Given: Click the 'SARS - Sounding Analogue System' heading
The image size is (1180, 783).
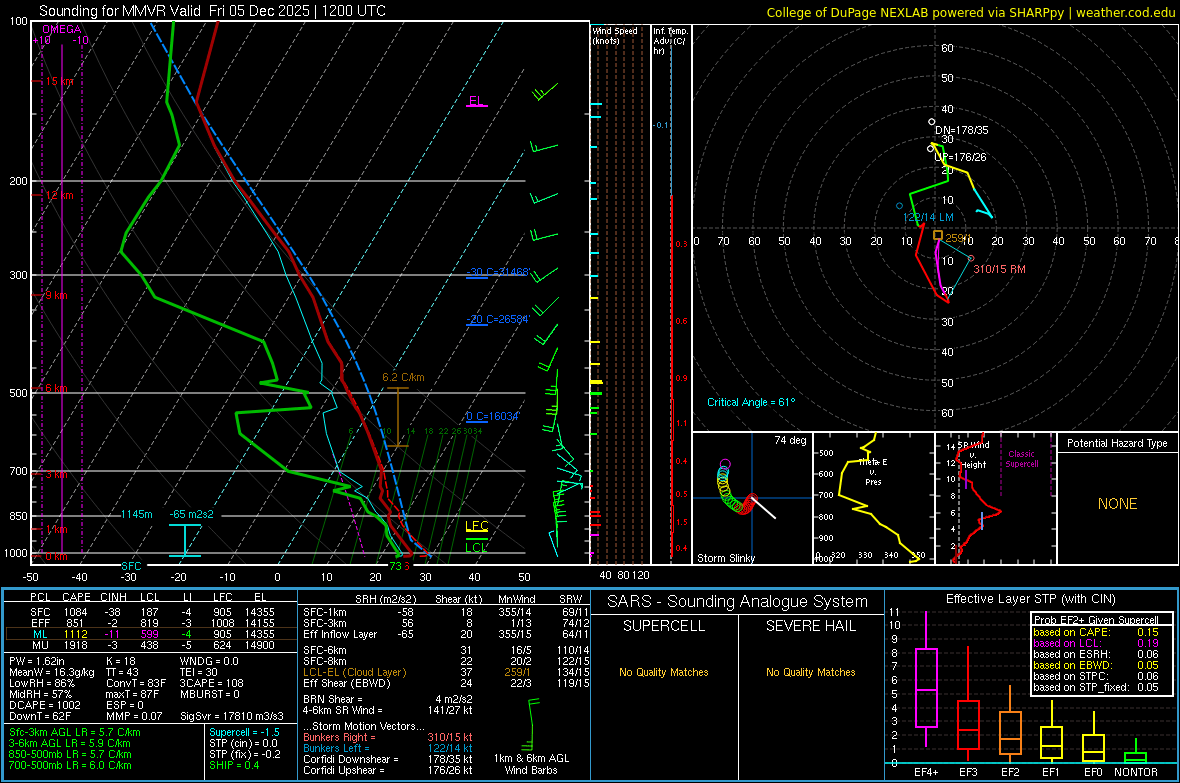Looking at the screenshot, I should coord(737,602).
